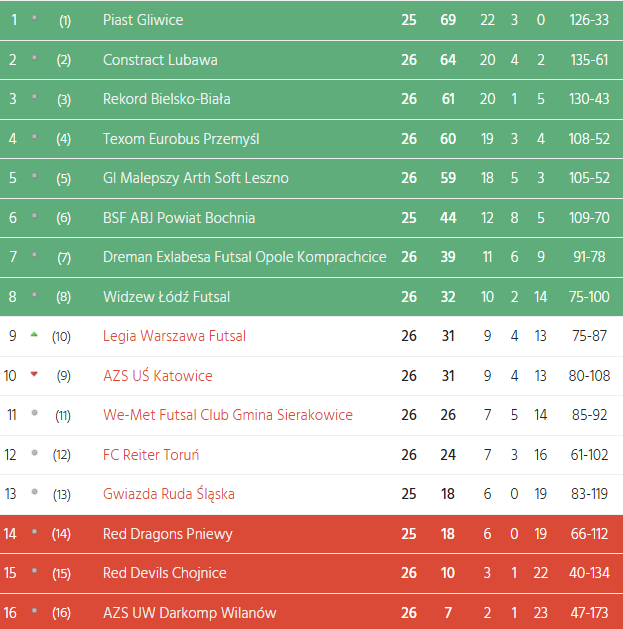The image size is (623, 629).
Task: Select Rekord Bielsko-Biała team name
Action: pos(167,99)
